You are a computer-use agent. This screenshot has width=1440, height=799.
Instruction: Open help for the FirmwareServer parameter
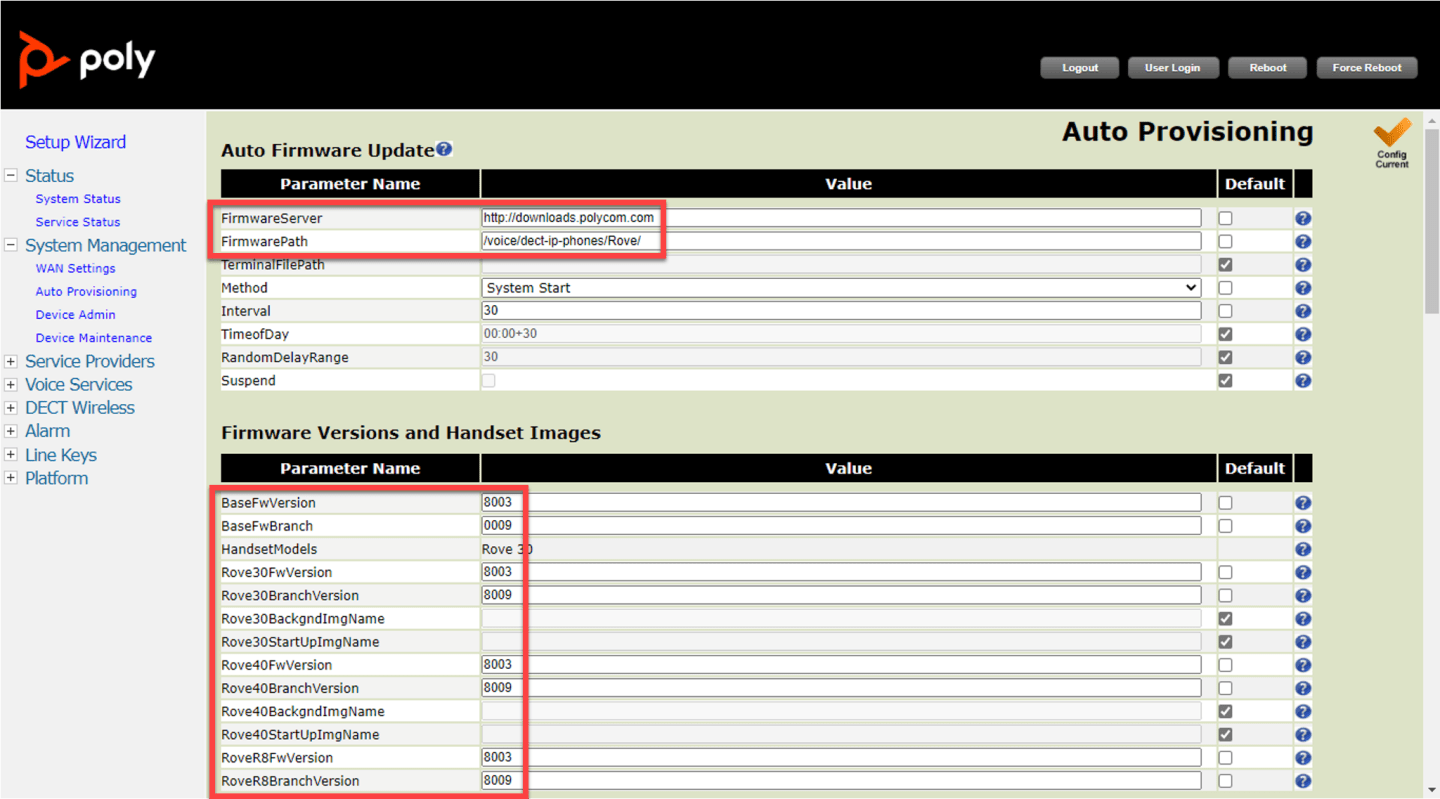pos(1302,217)
